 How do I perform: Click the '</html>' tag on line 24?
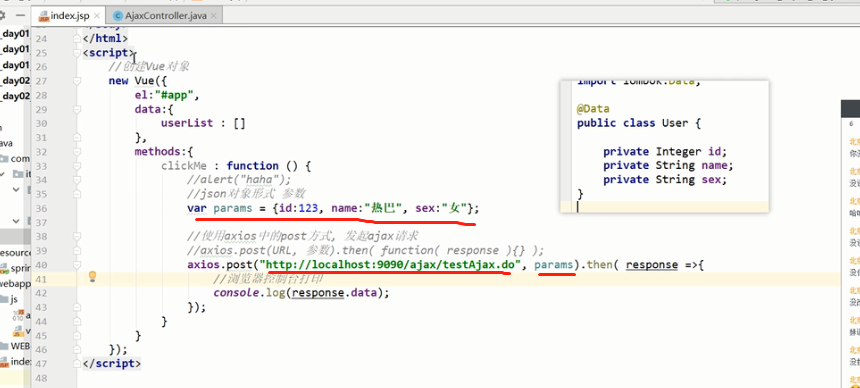coord(105,38)
